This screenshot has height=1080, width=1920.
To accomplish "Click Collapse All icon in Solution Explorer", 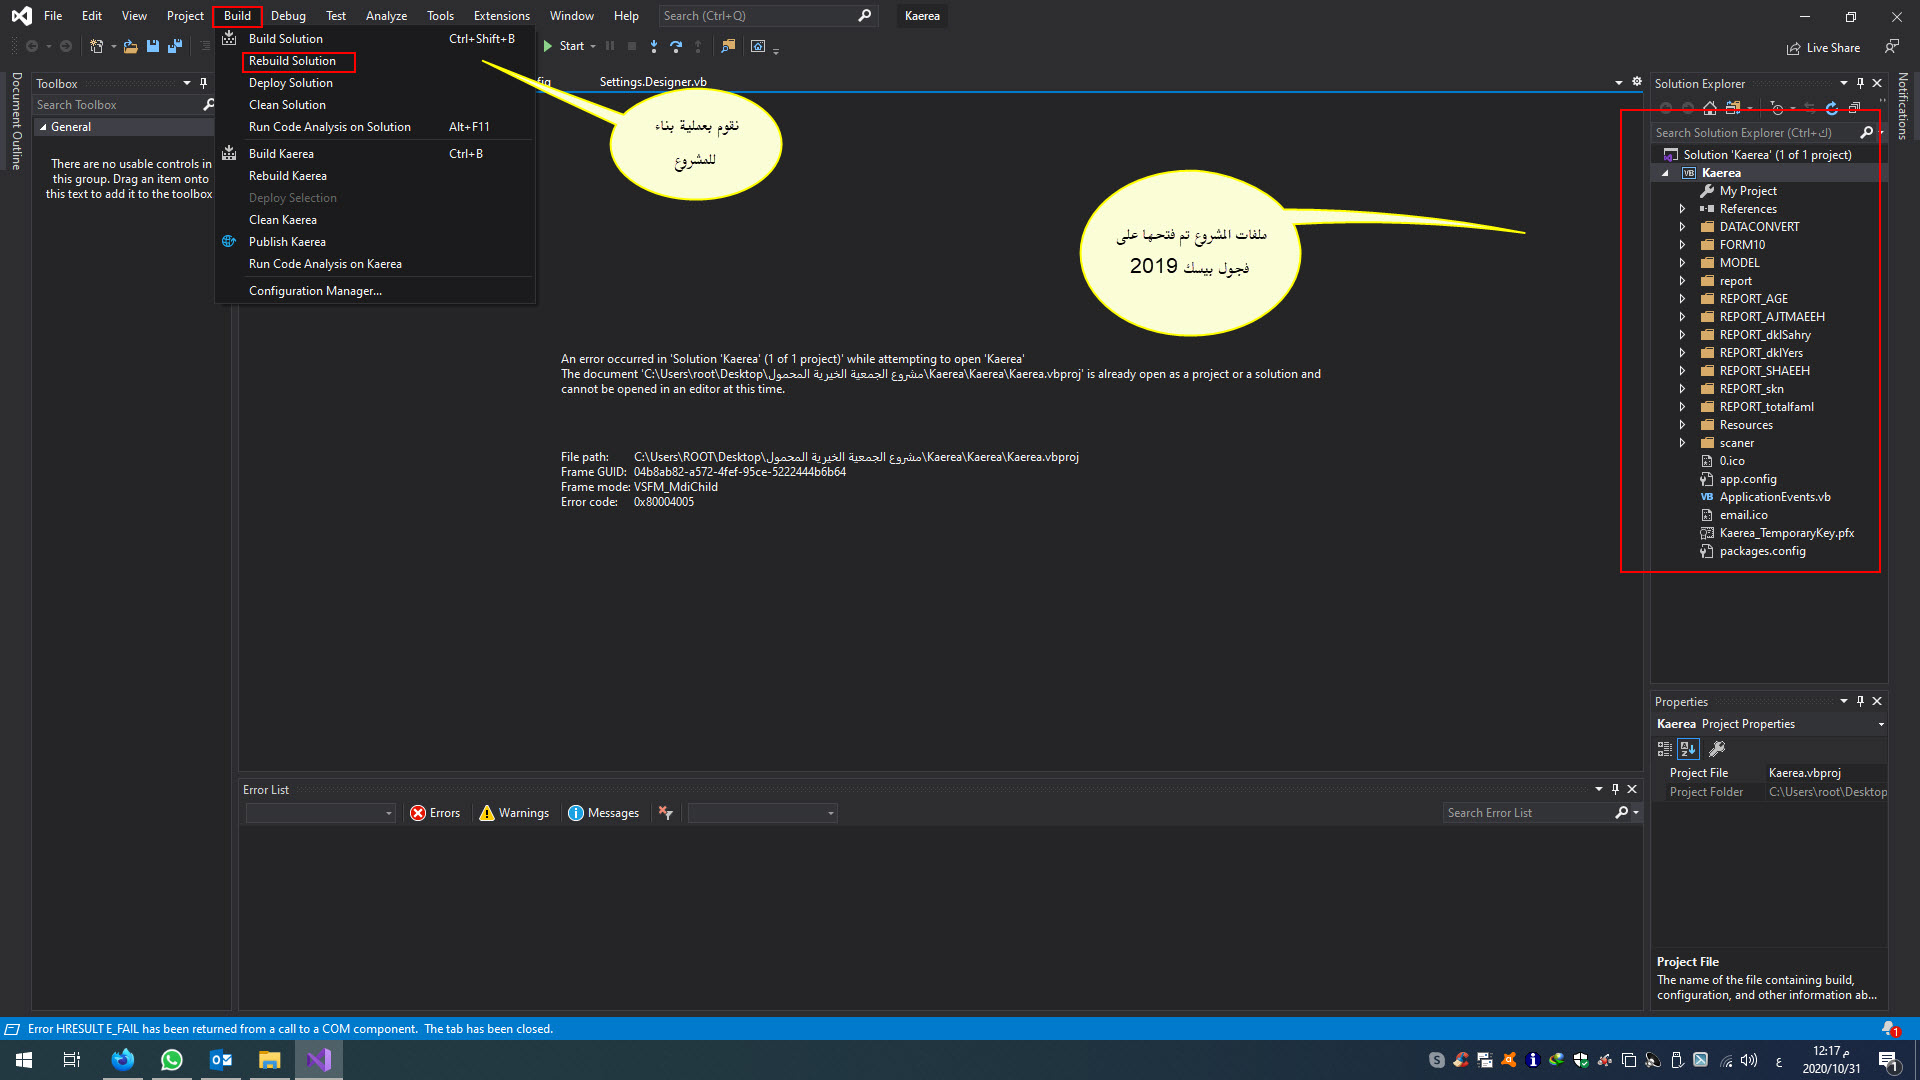I will (1854, 108).
